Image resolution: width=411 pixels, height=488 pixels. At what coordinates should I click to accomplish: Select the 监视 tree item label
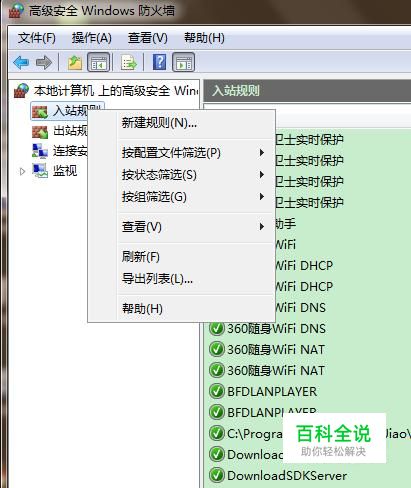pos(65,171)
